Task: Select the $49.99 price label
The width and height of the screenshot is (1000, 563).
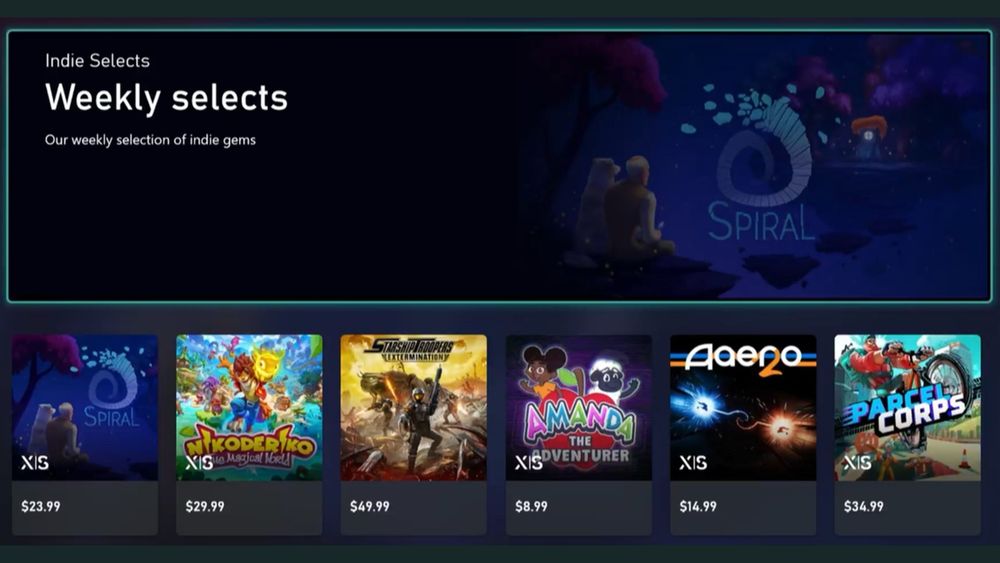Action: click(370, 506)
